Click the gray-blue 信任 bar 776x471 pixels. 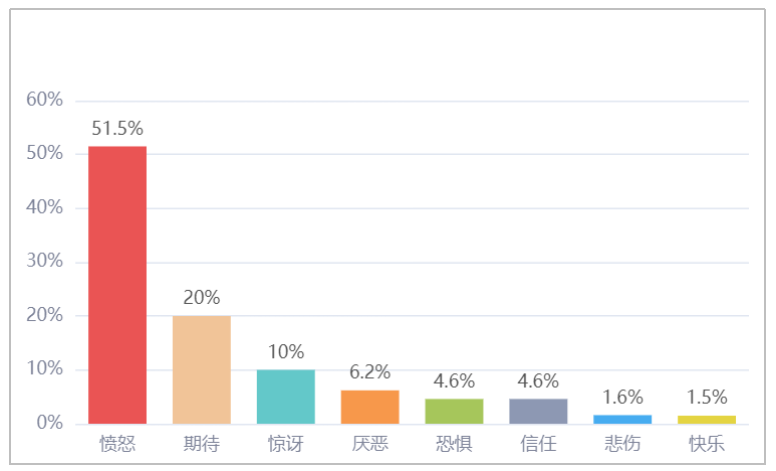tap(538, 412)
